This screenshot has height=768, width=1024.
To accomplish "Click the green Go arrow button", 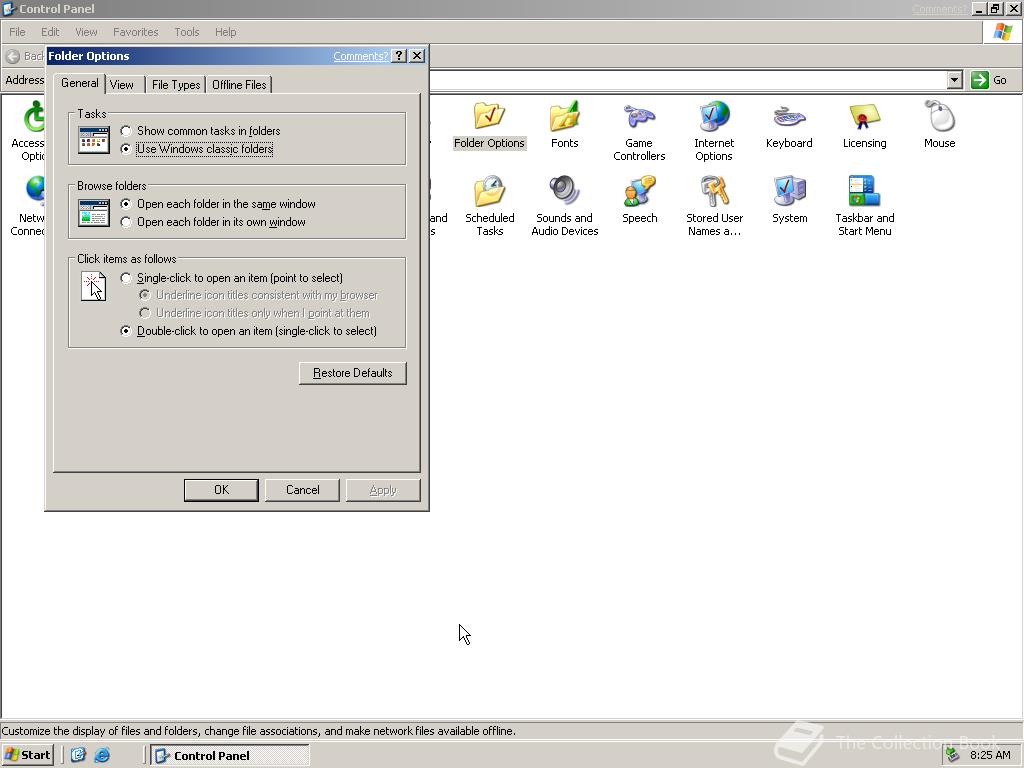I will point(980,80).
